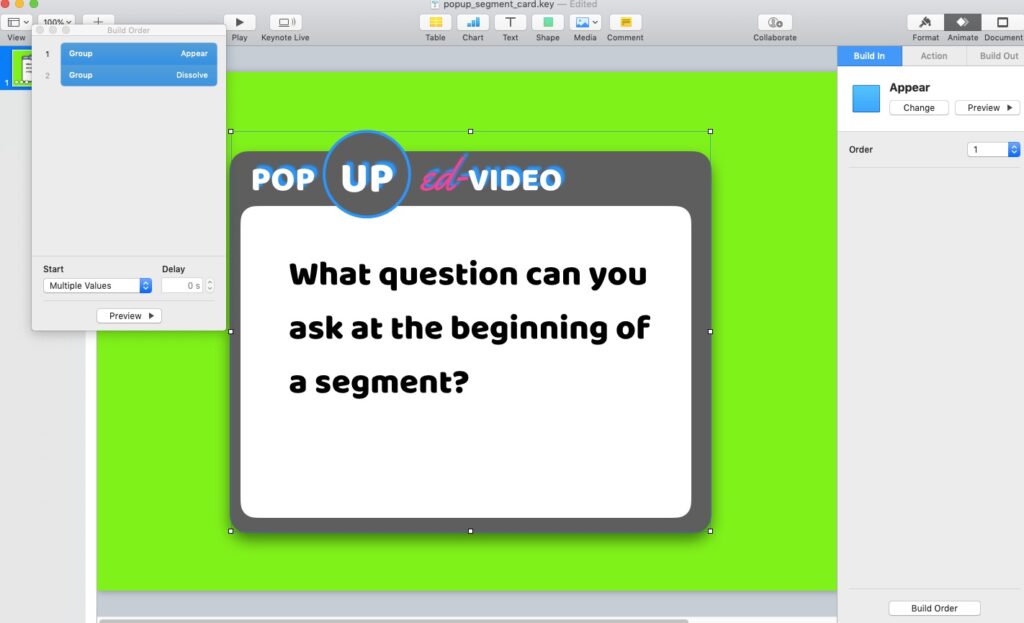The width and height of the screenshot is (1024, 623).
Task: Click the Collaborate toolbar icon
Action: point(775,22)
